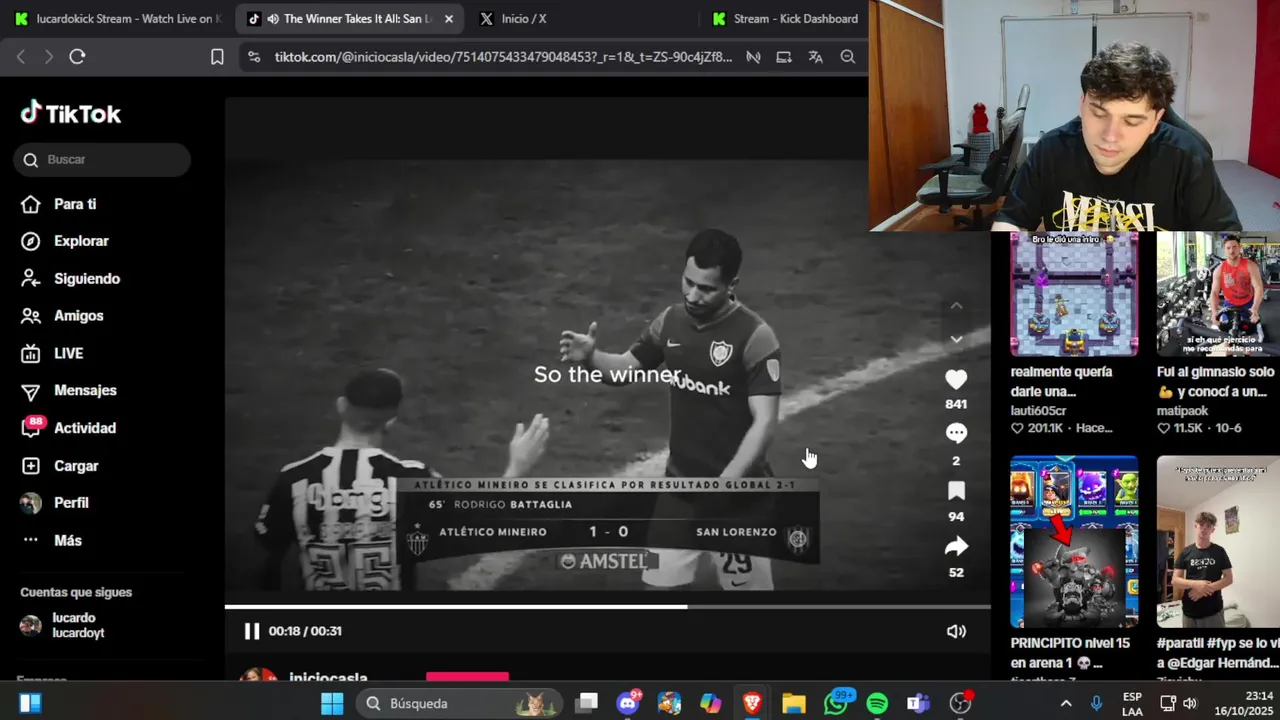The width and height of the screenshot is (1280, 720).
Task: Click the taskbar Búsqueda search box
Action: coord(459,704)
